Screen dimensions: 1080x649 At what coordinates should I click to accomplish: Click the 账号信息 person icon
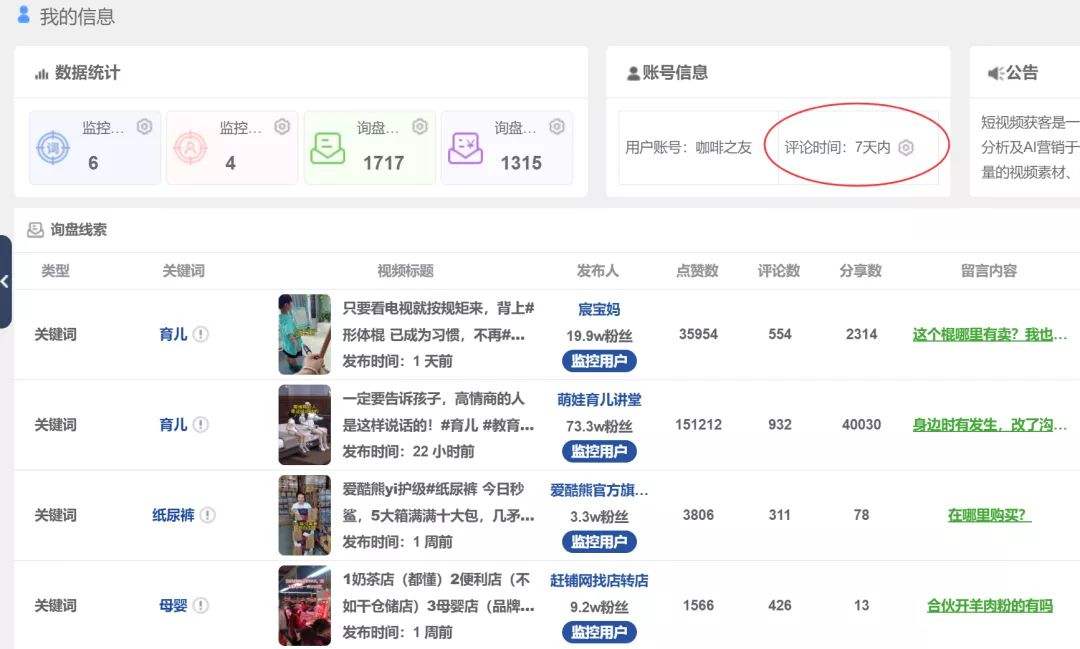click(x=633, y=73)
